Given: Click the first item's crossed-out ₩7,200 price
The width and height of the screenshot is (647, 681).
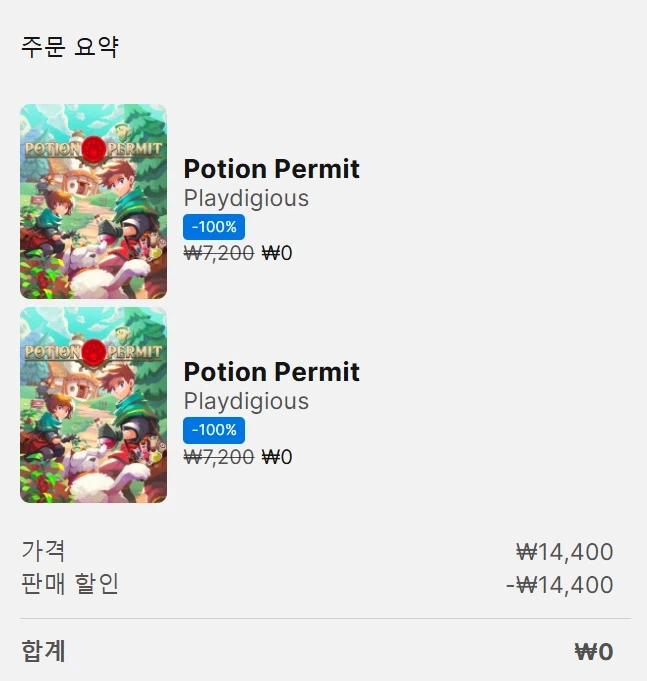Looking at the screenshot, I should 219,254.
